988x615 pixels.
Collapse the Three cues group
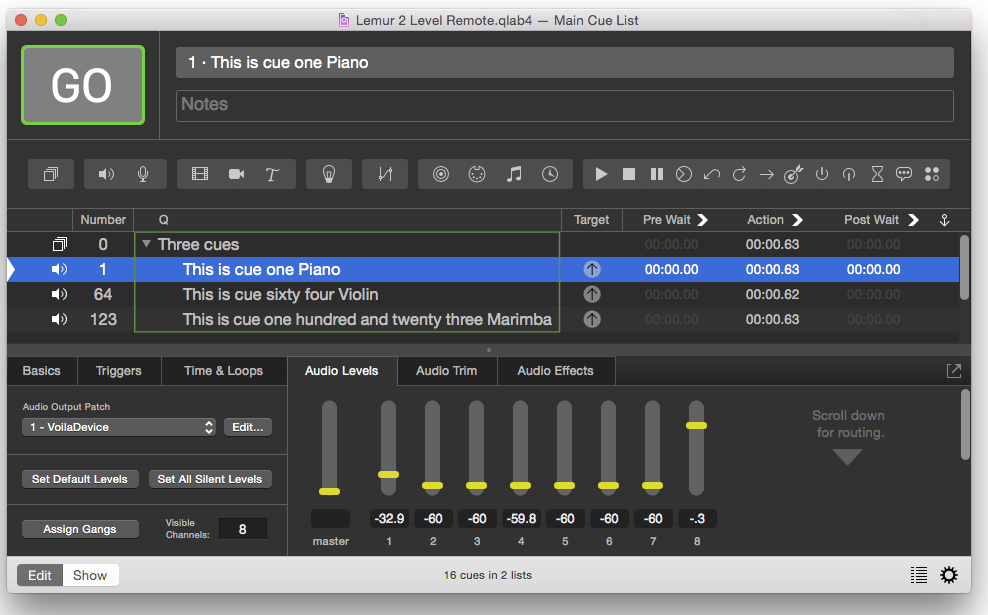147,244
